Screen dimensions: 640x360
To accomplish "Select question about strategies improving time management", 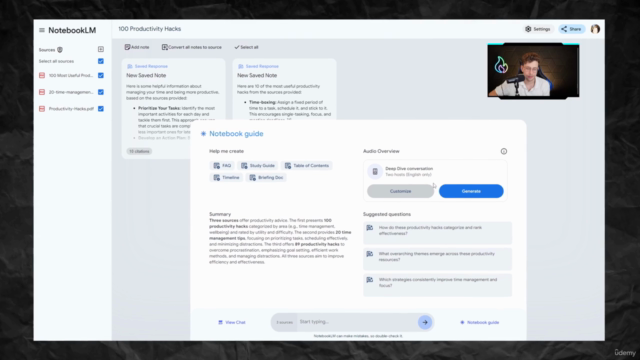I will pos(437,285).
